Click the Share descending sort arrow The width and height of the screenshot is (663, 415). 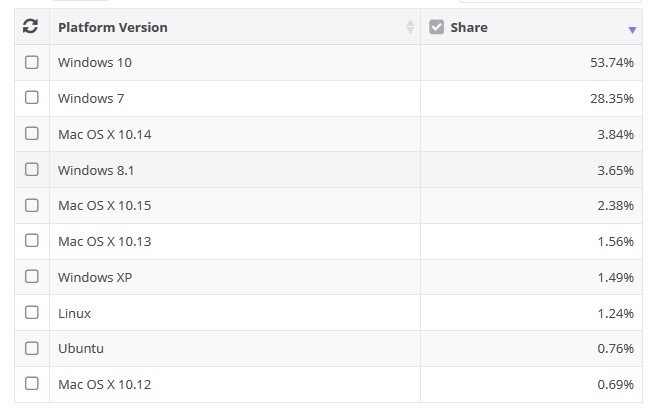coord(632,30)
